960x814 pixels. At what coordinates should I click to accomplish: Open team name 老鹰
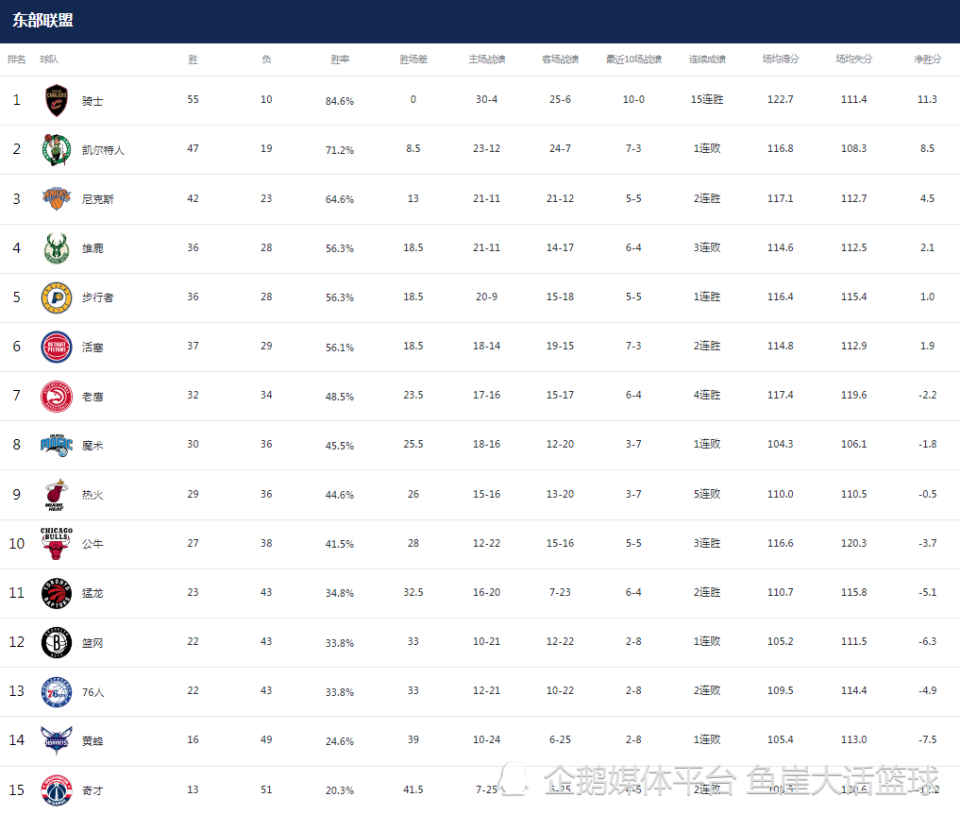(x=92, y=397)
